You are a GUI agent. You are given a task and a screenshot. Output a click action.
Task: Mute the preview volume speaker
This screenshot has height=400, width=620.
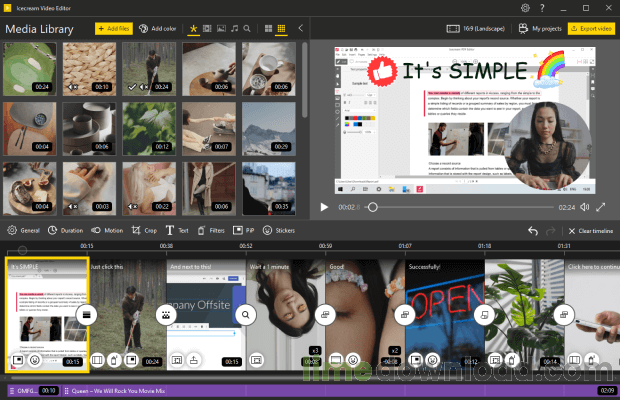pyautogui.click(x=584, y=207)
